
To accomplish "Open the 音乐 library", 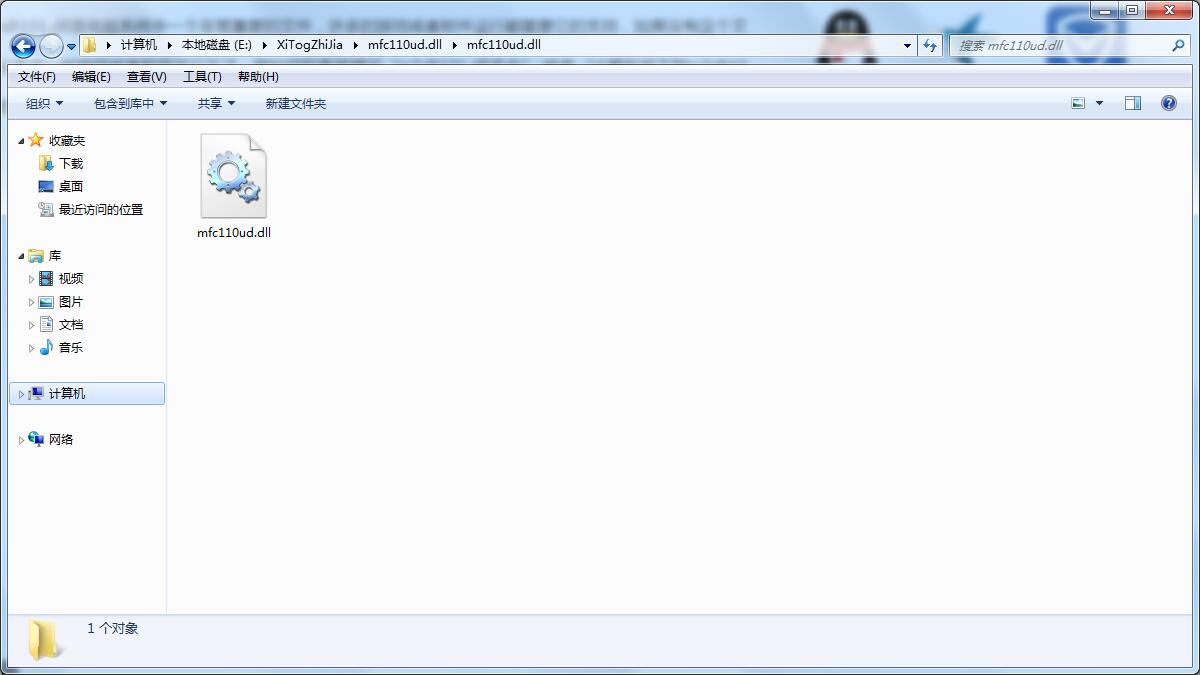I will click(x=68, y=347).
